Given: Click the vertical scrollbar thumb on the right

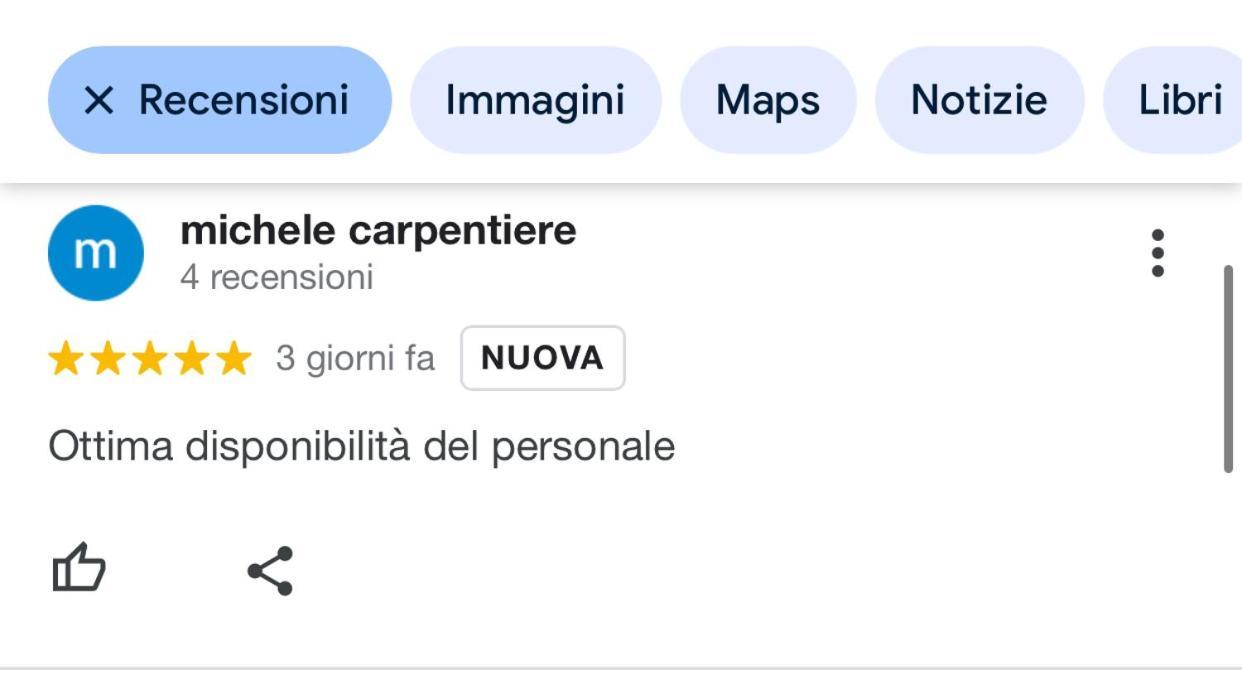Looking at the screenshot, I should [x=1229, y=369].
